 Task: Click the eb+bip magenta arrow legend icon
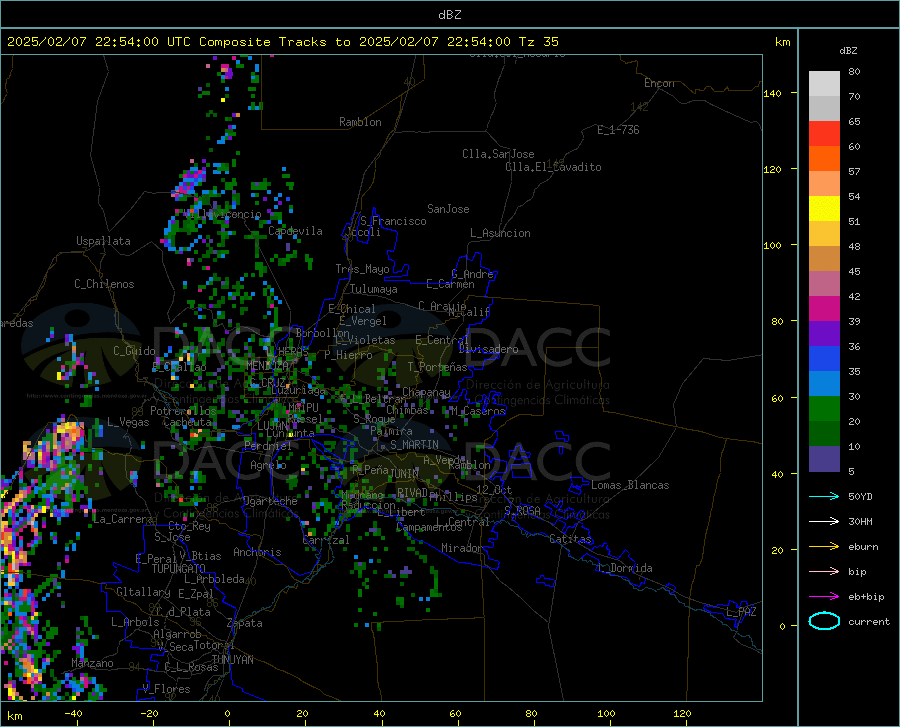click(824, 597)
